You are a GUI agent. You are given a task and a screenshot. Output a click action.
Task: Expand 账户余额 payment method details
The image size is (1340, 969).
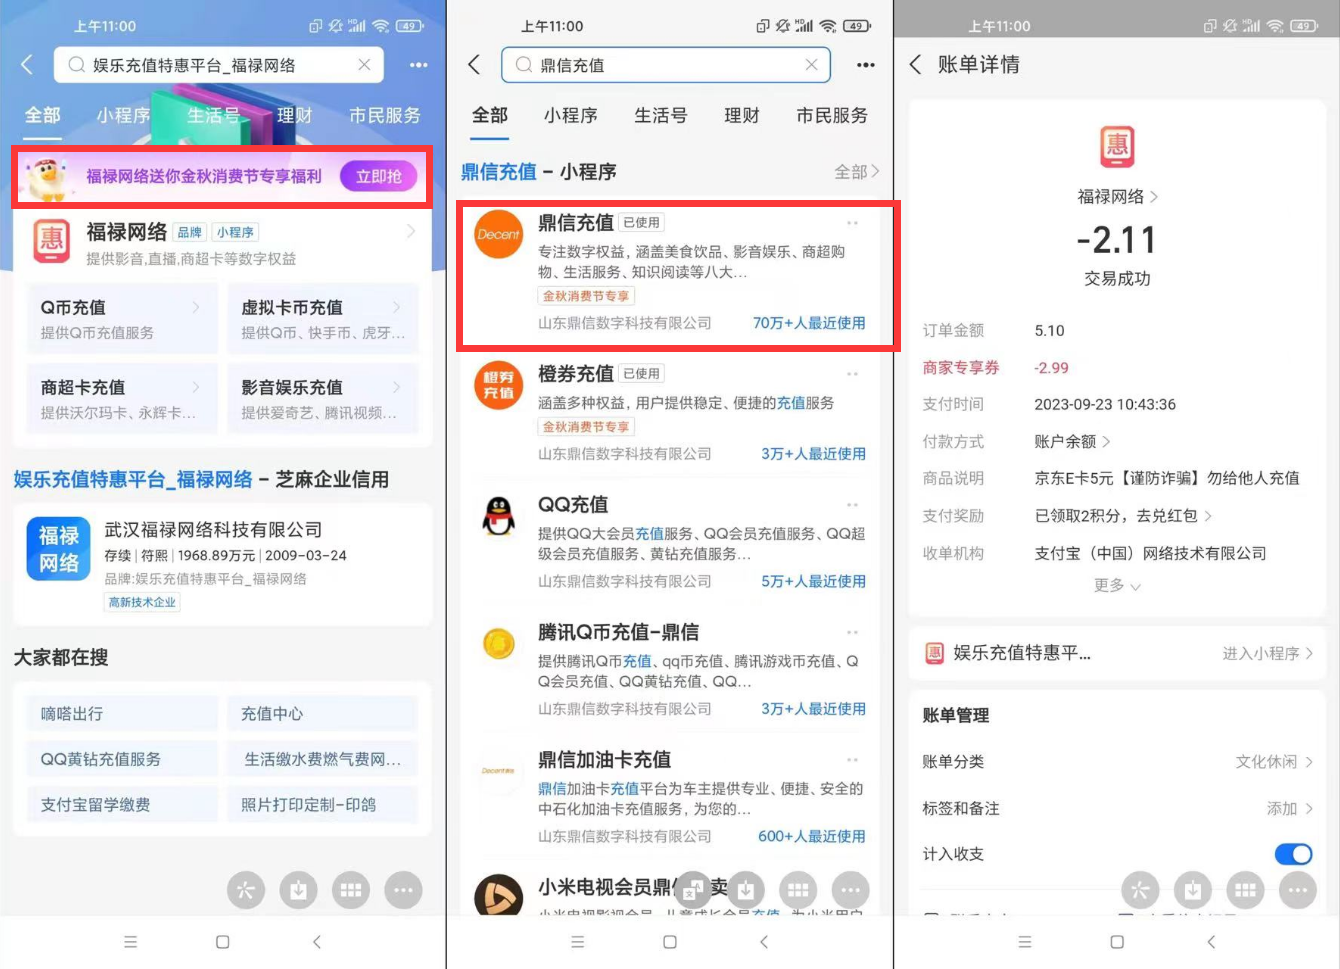click(1106, 442)
